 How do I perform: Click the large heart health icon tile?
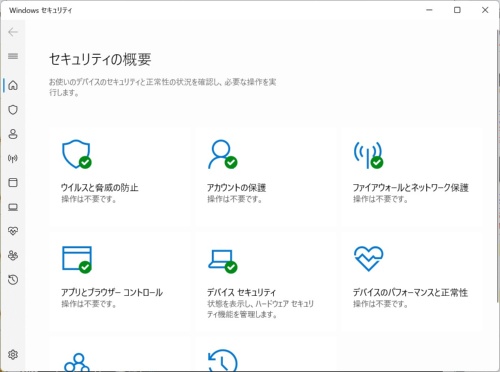tap(369, 259)
